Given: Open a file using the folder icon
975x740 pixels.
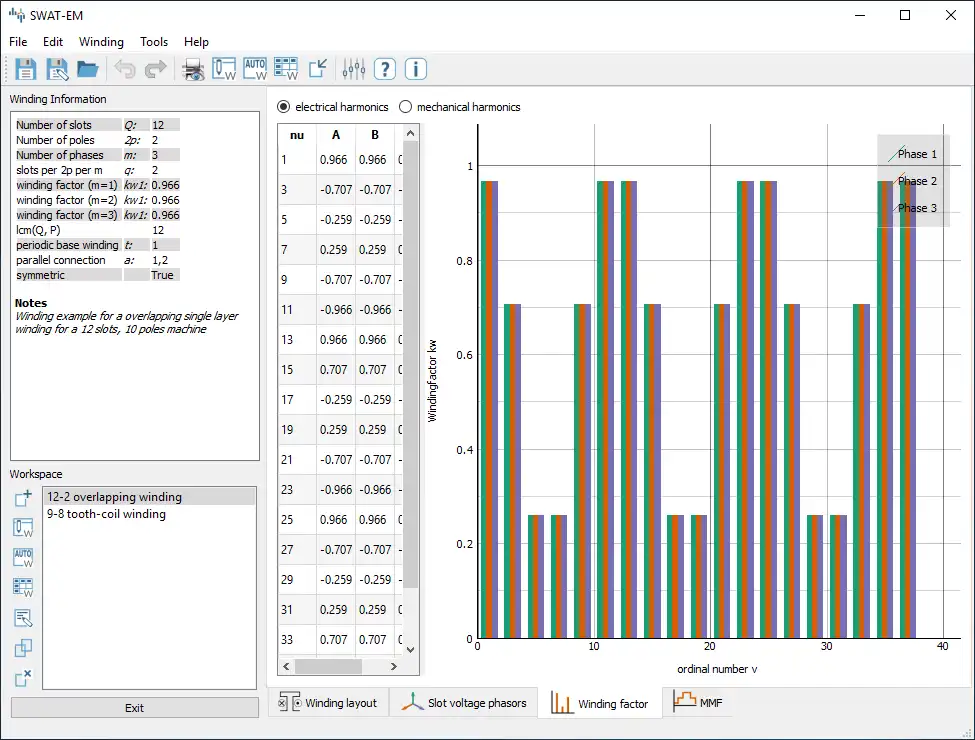Looking at the screenshot, I should [88, 69].
